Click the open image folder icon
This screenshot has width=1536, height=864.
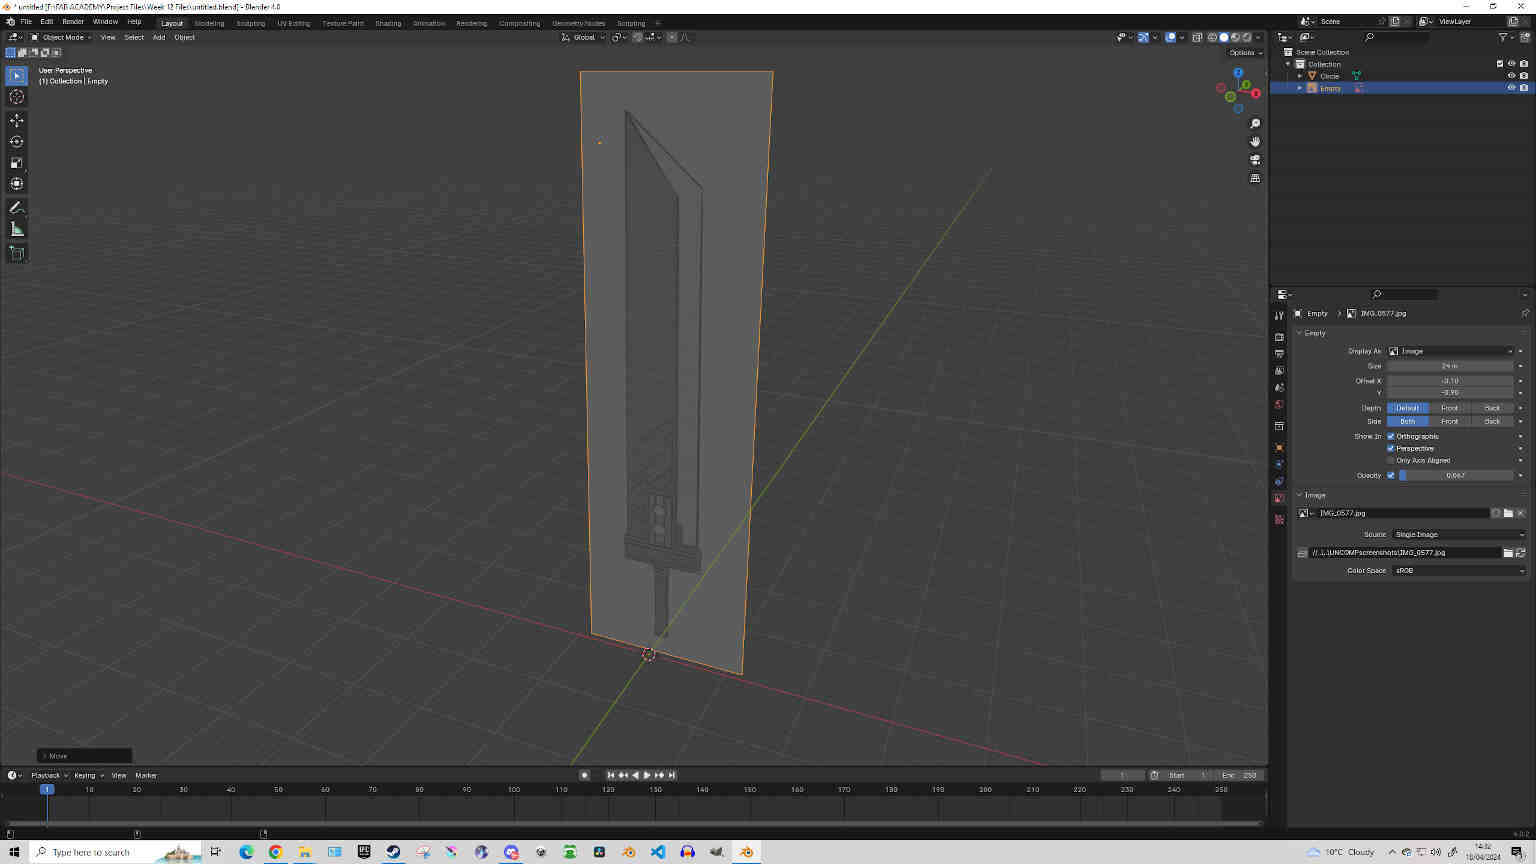point(1508,513)
